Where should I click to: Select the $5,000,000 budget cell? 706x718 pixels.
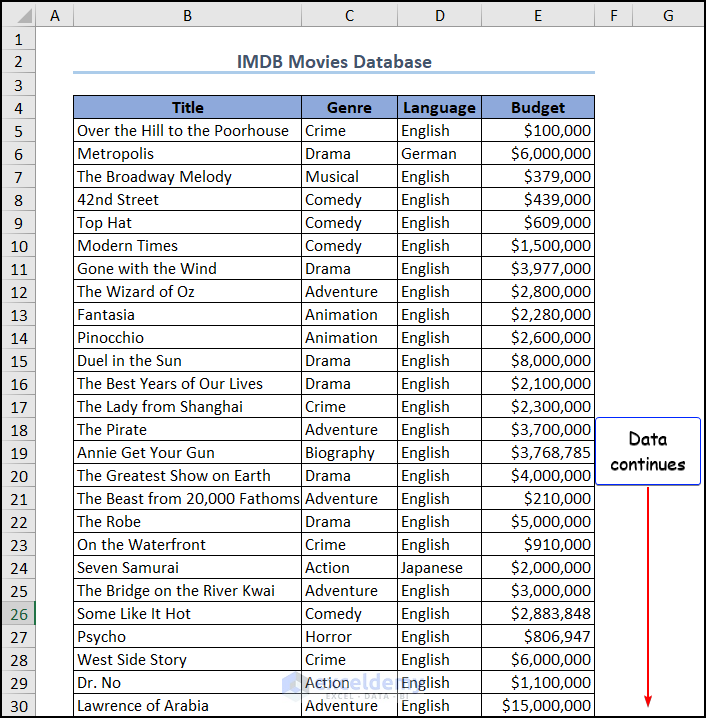(538, 522)
